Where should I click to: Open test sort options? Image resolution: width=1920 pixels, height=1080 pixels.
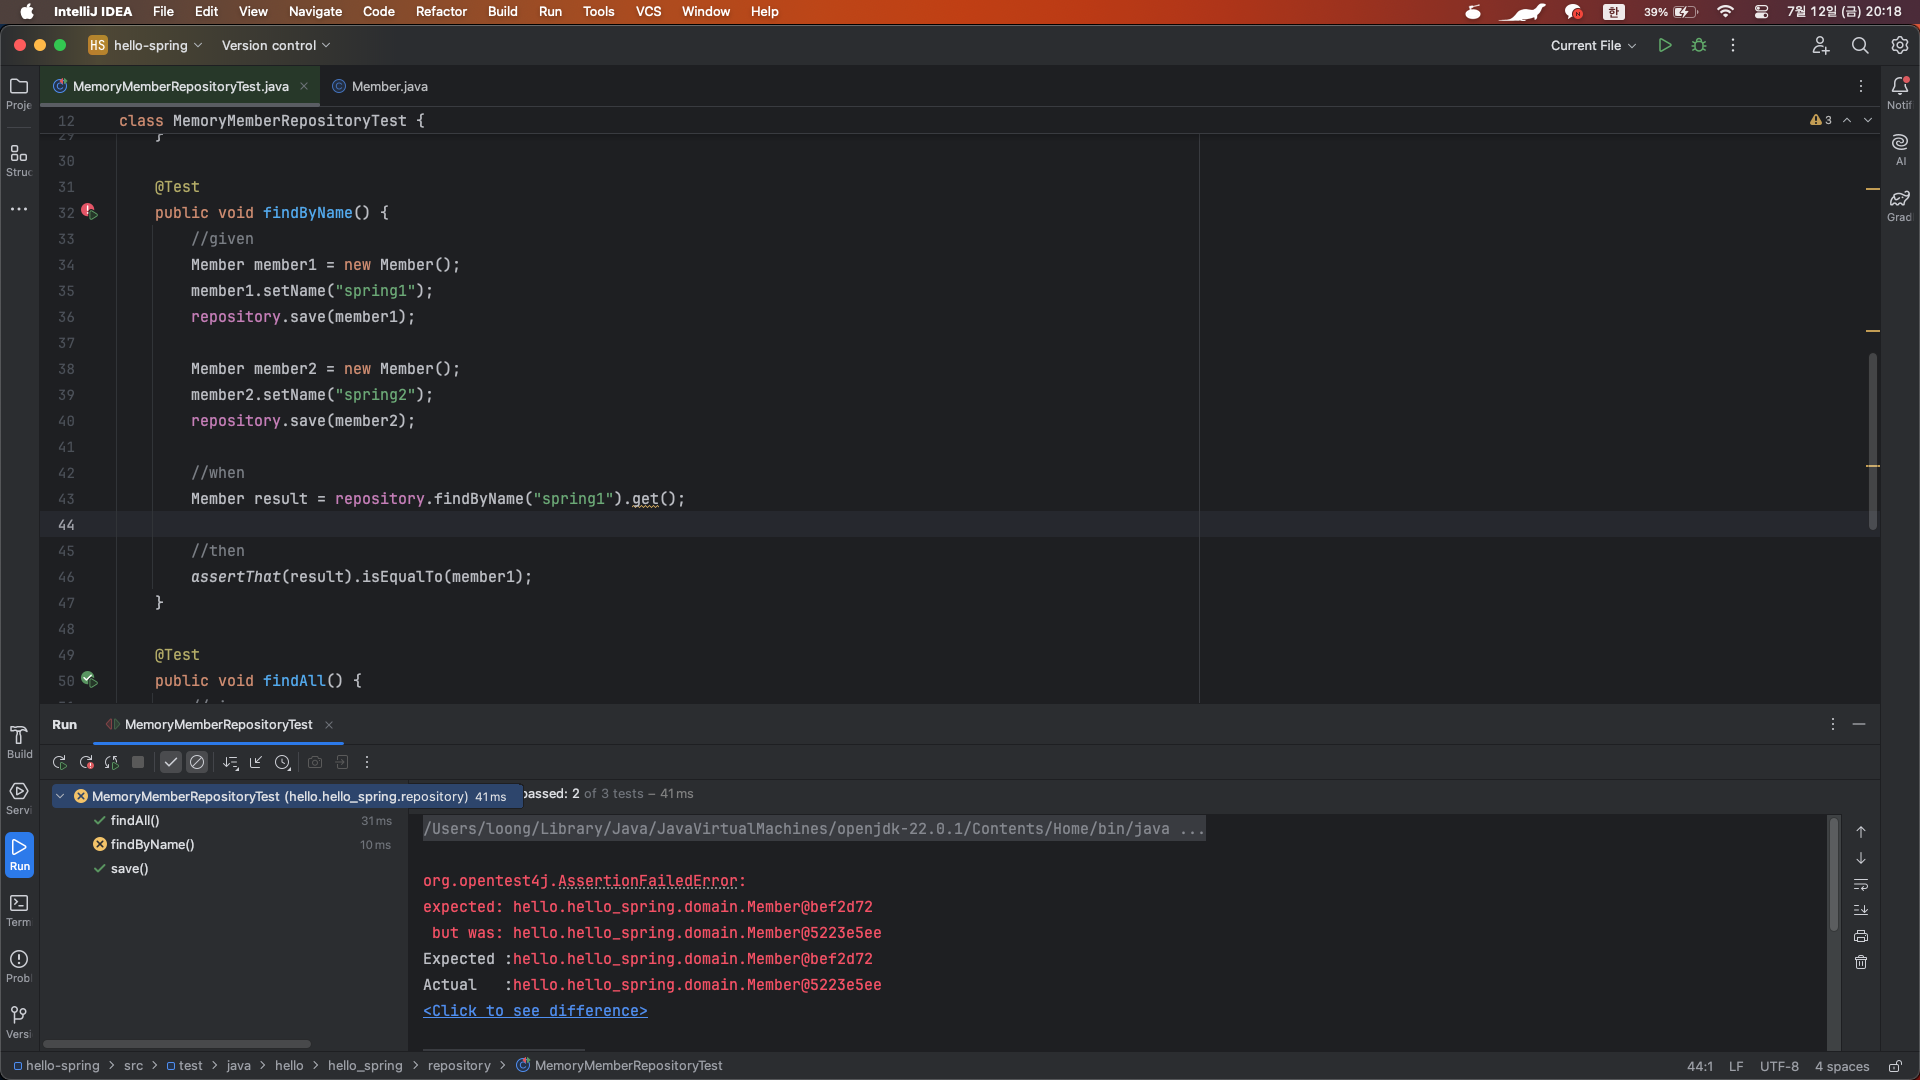tap(230, 762)
